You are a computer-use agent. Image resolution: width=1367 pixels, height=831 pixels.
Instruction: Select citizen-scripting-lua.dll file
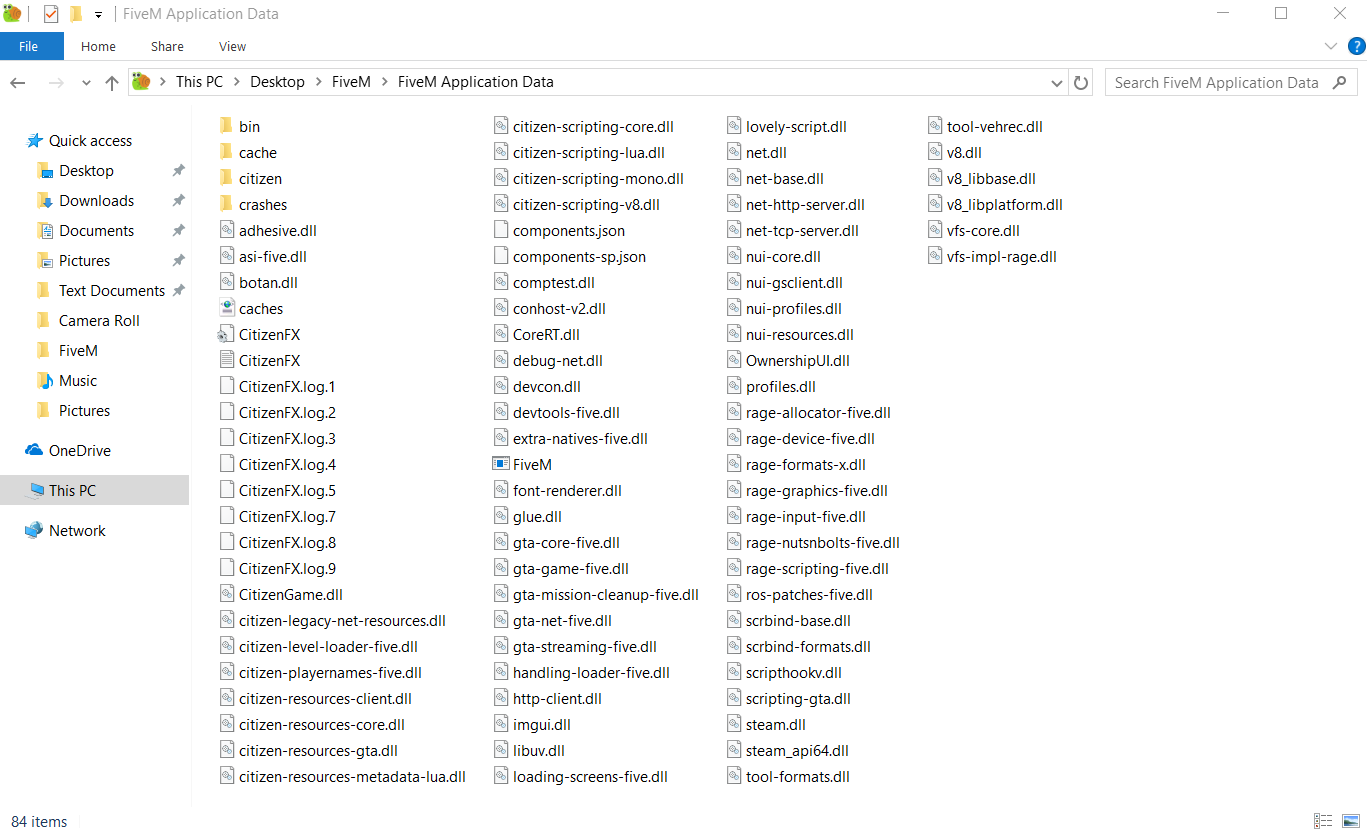579,152
